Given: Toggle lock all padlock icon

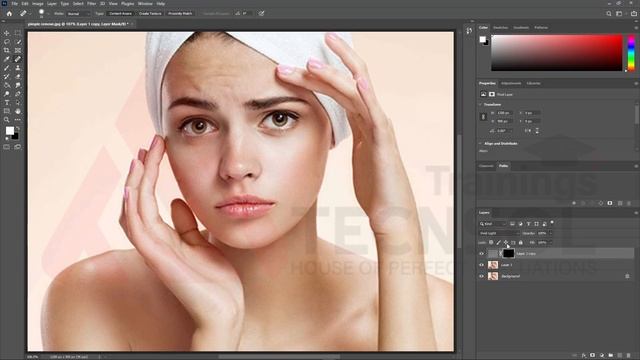Looking at the screenshot, I should pyautogui.click(x=520, y=242).
